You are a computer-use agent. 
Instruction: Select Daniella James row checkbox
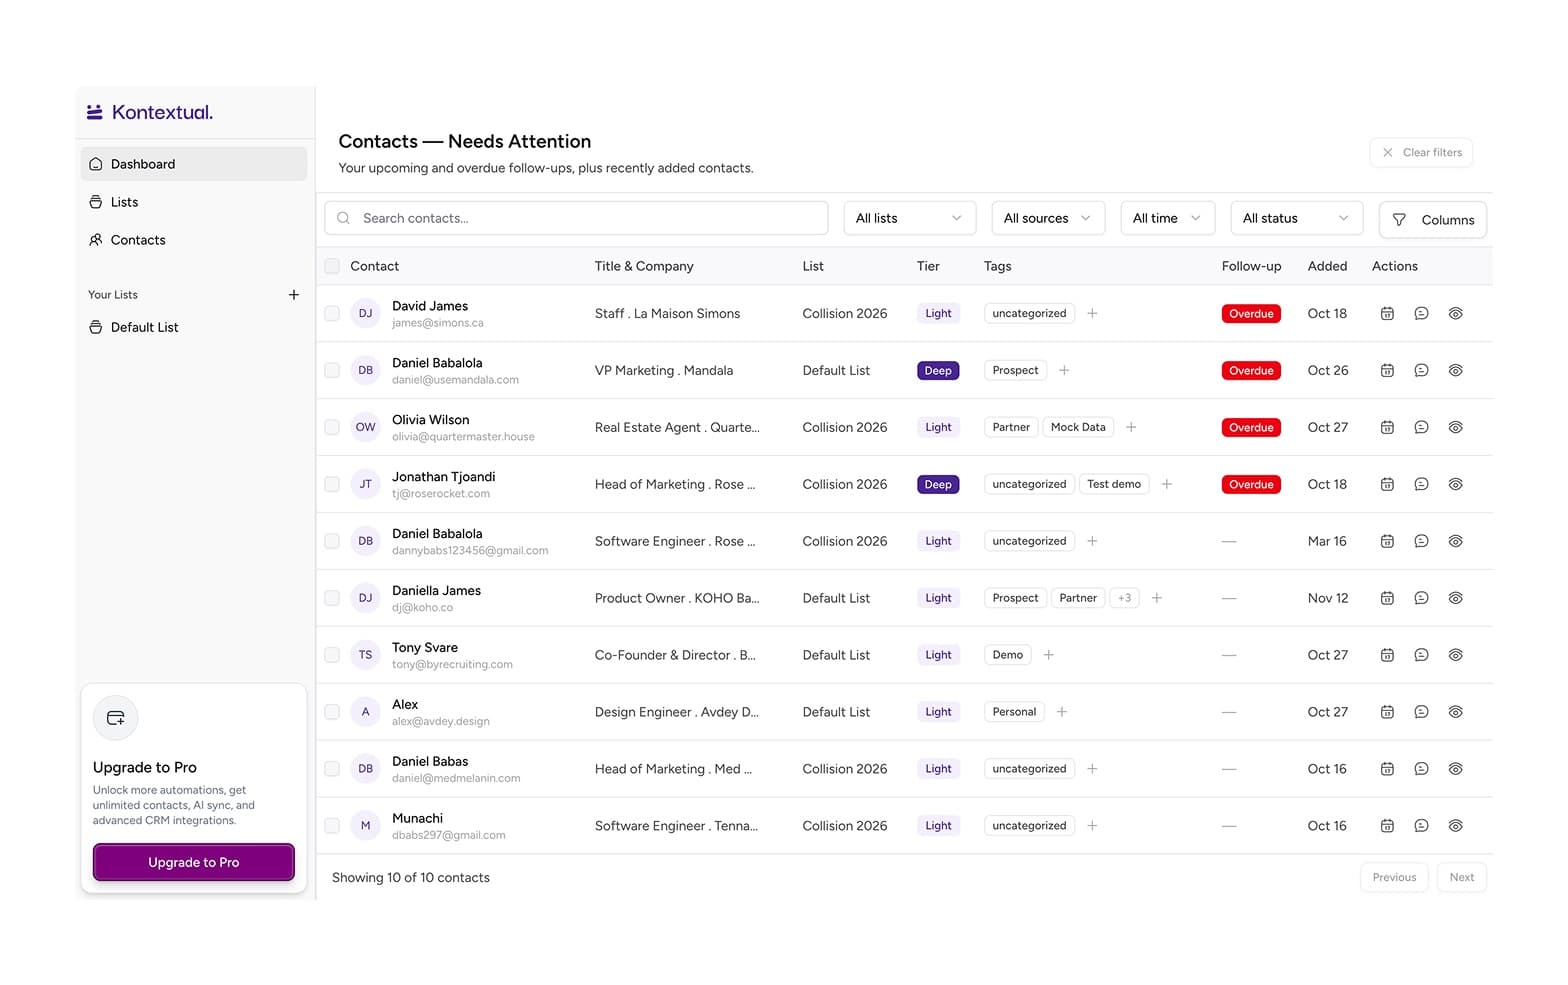click(x=332, y=598)
